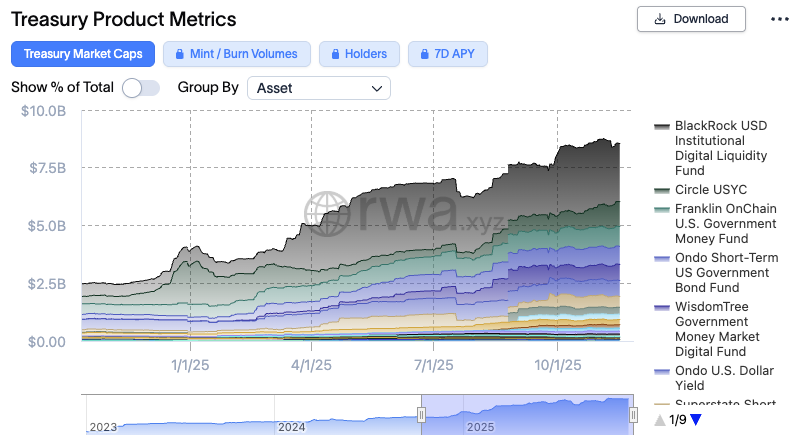
Task: Click the download arrow icon
Action: 660,19
